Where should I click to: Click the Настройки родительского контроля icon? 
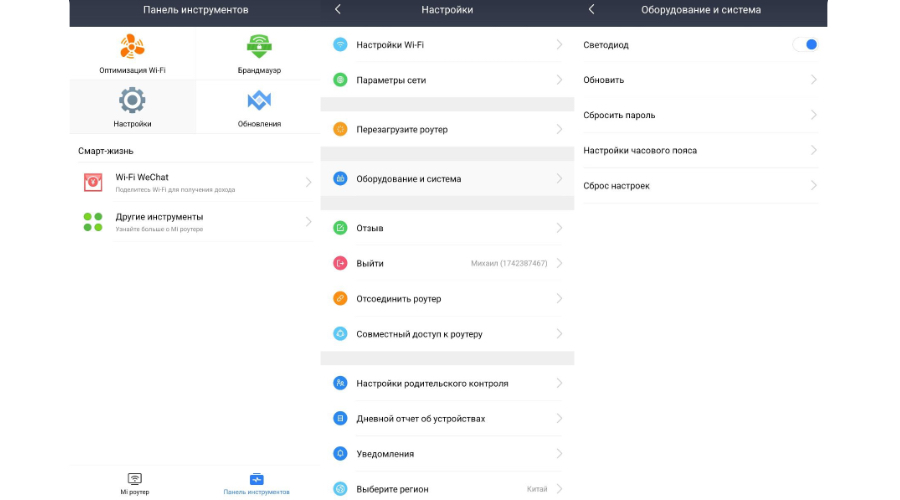click(340, 383)
